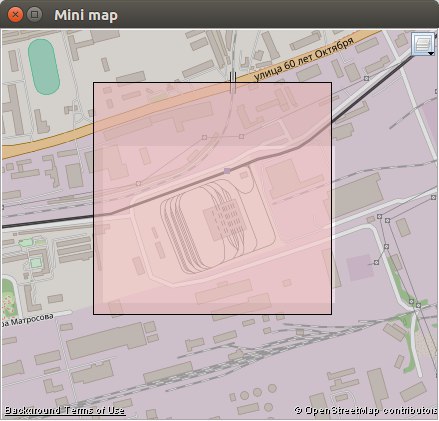
Task: Open the layer switcher stack icon
Action: pos(423,43)
